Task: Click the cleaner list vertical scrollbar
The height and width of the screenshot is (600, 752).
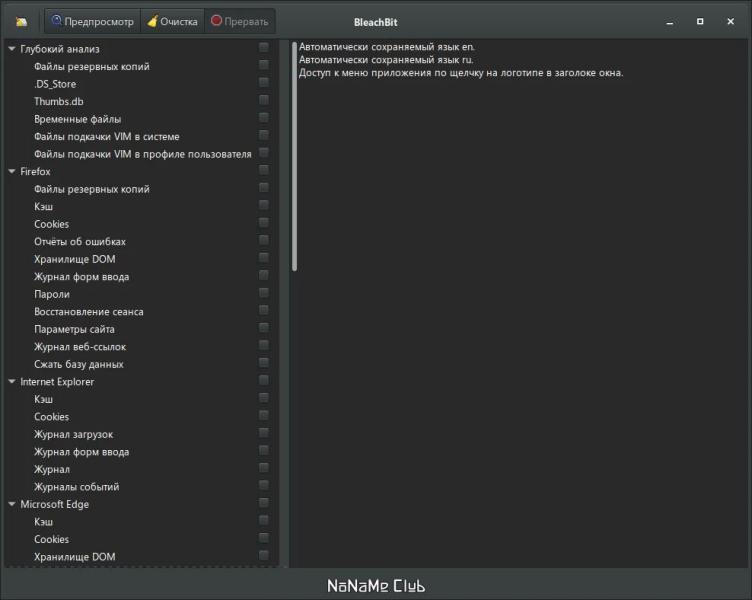Action: pos(294,157)
